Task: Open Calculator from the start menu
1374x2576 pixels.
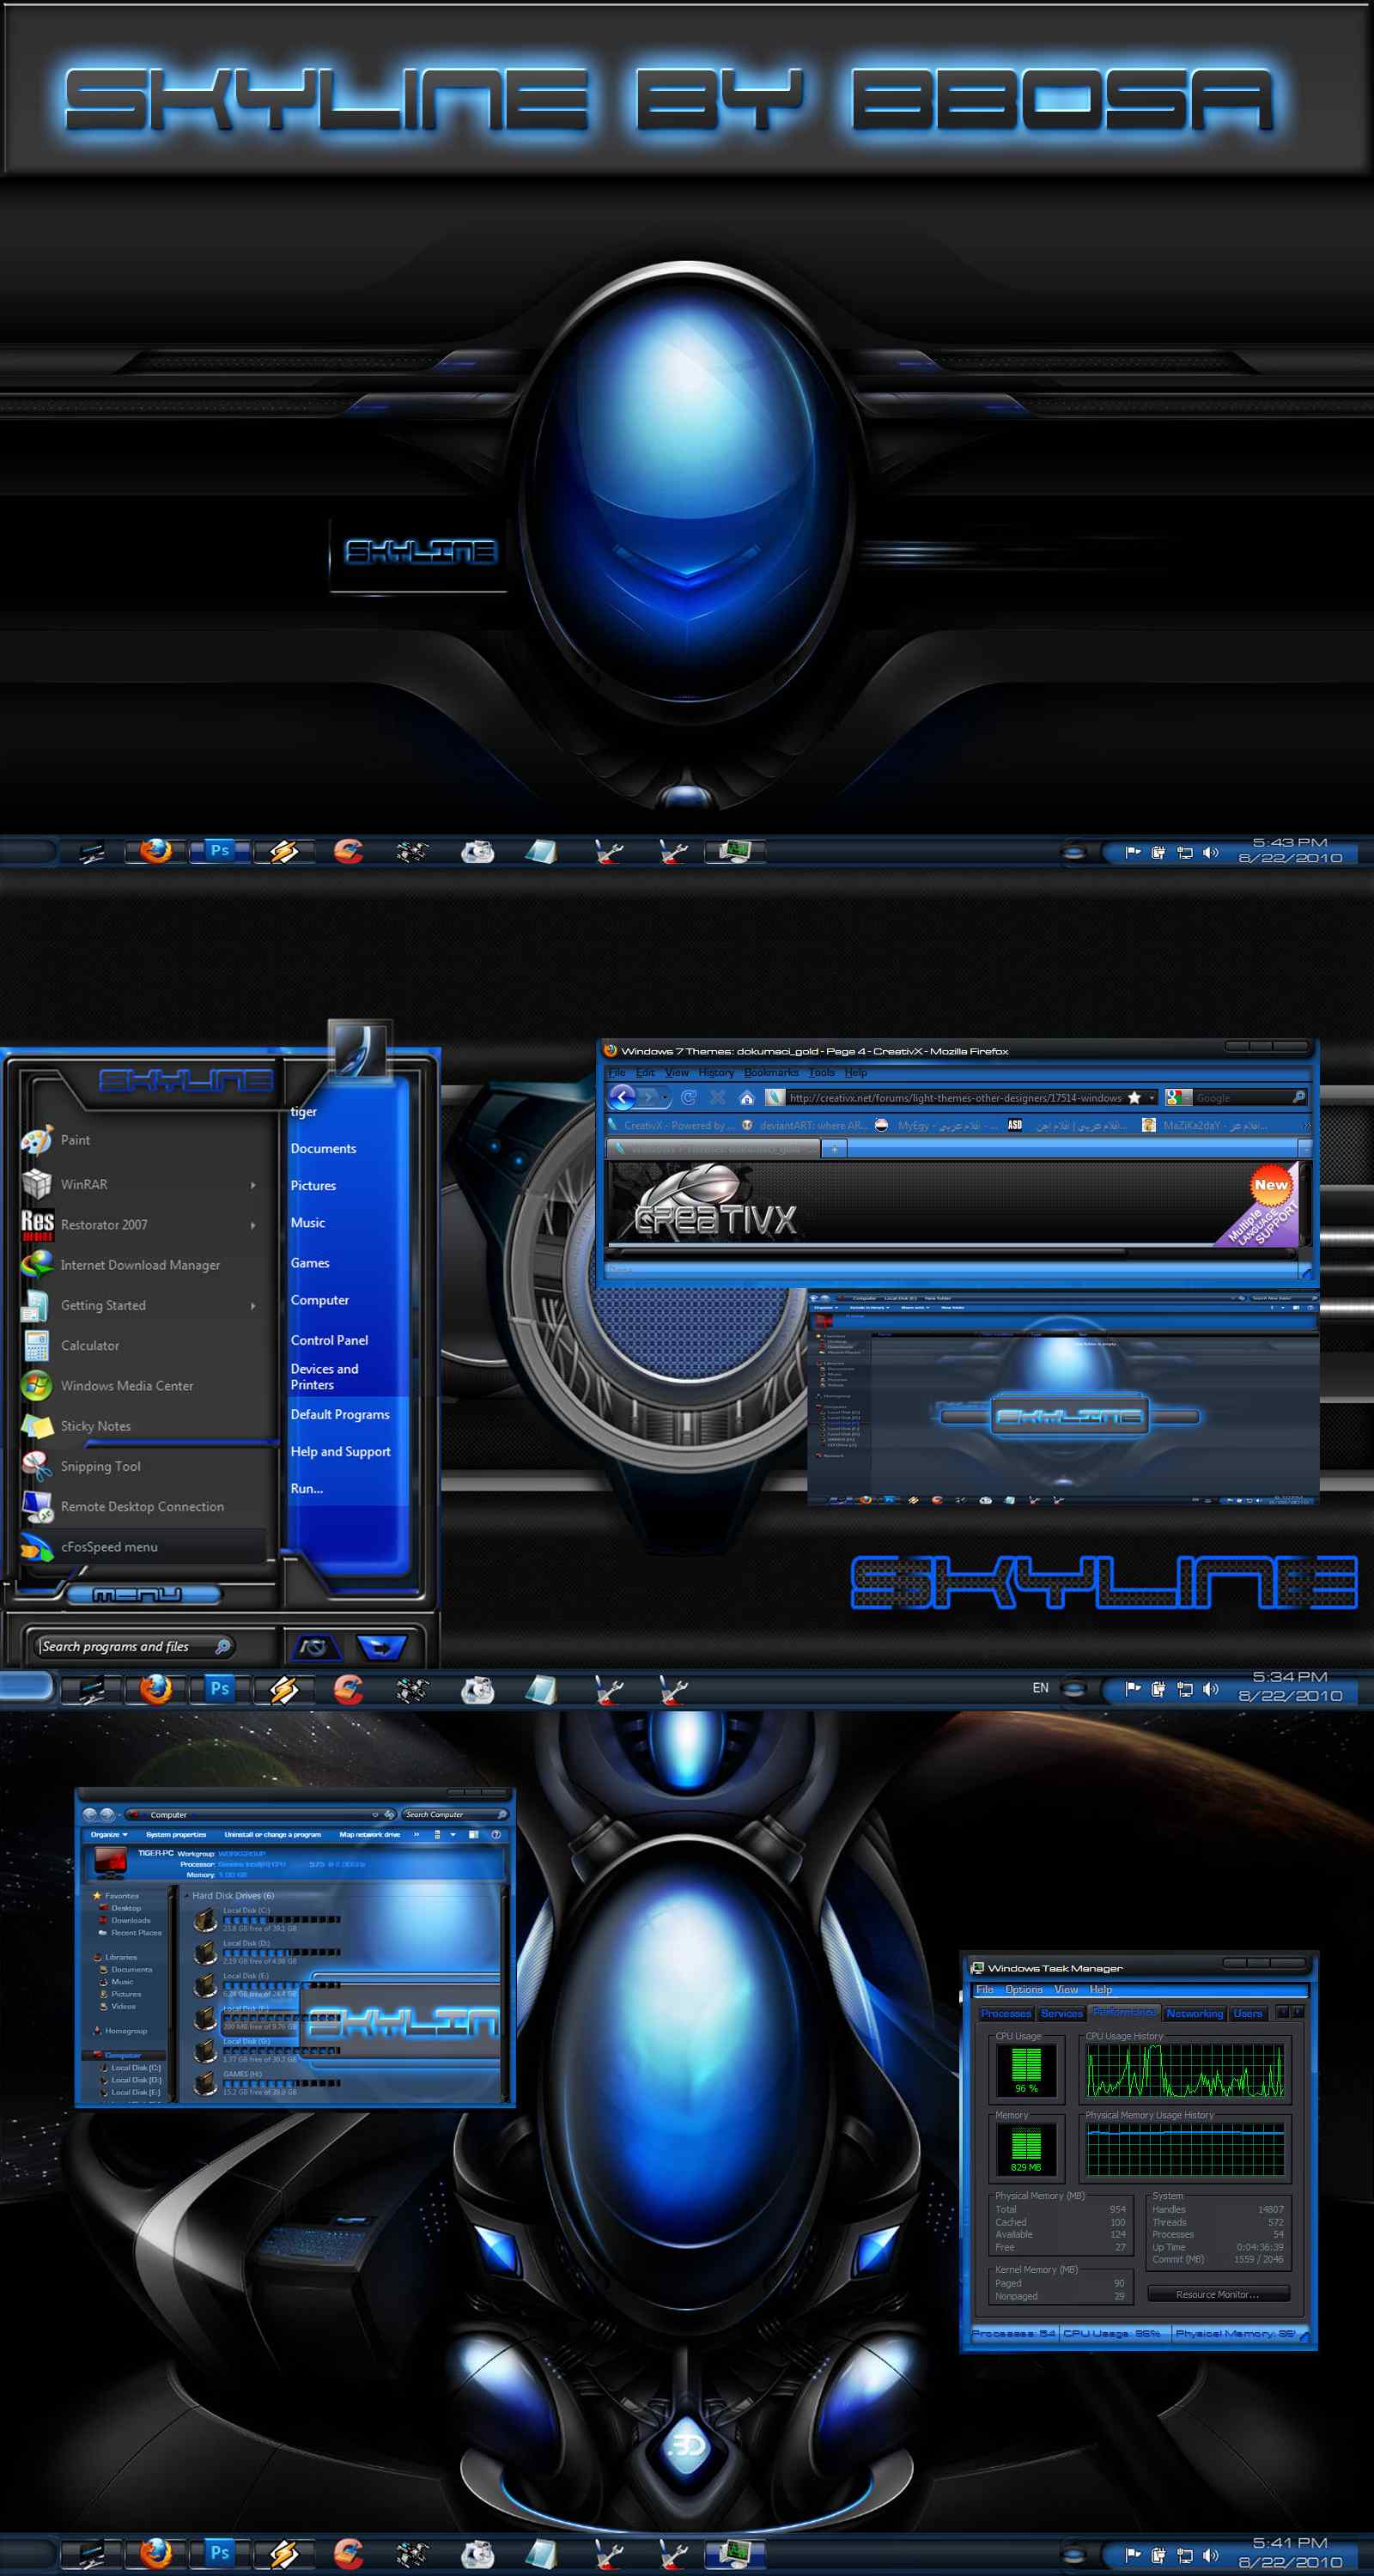Action: (x=145, y=1345)
